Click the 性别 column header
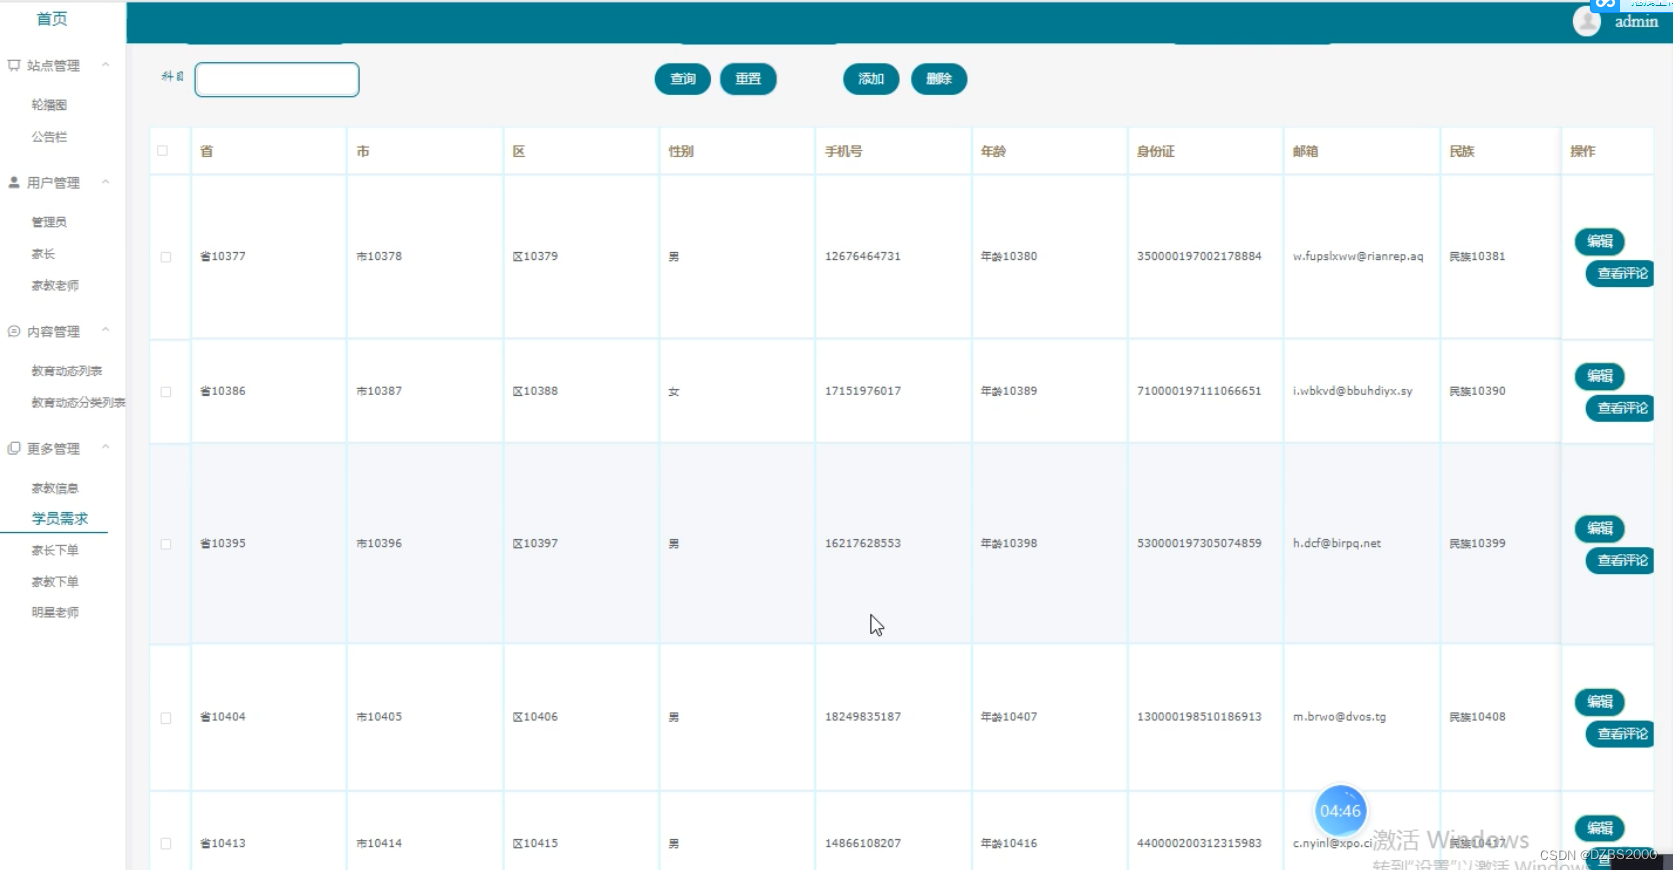1673x870 pixels. click(681, 152)
